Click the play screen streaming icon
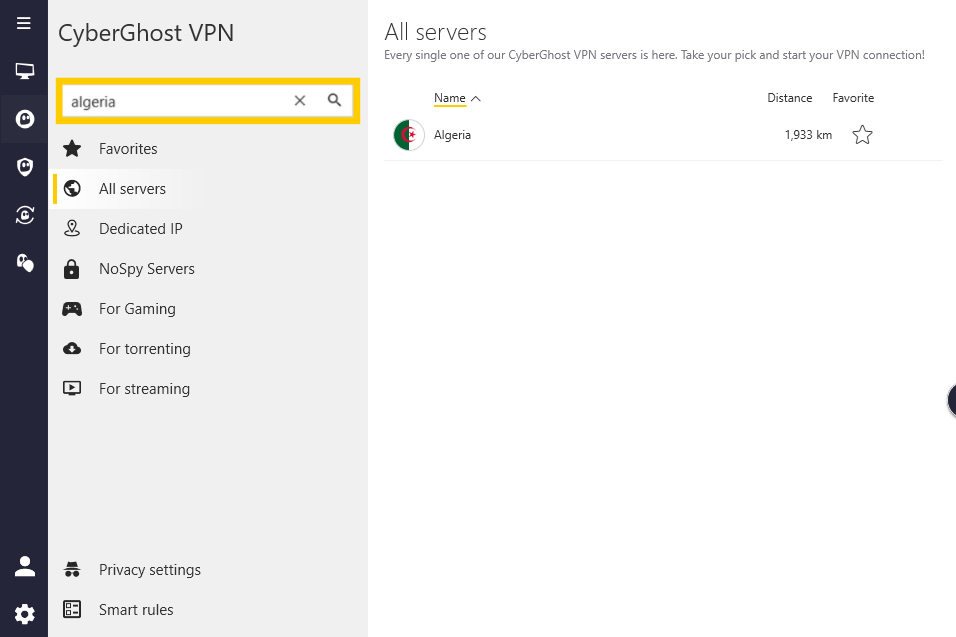Screen dimensions: 956x637 coord(72,388)
